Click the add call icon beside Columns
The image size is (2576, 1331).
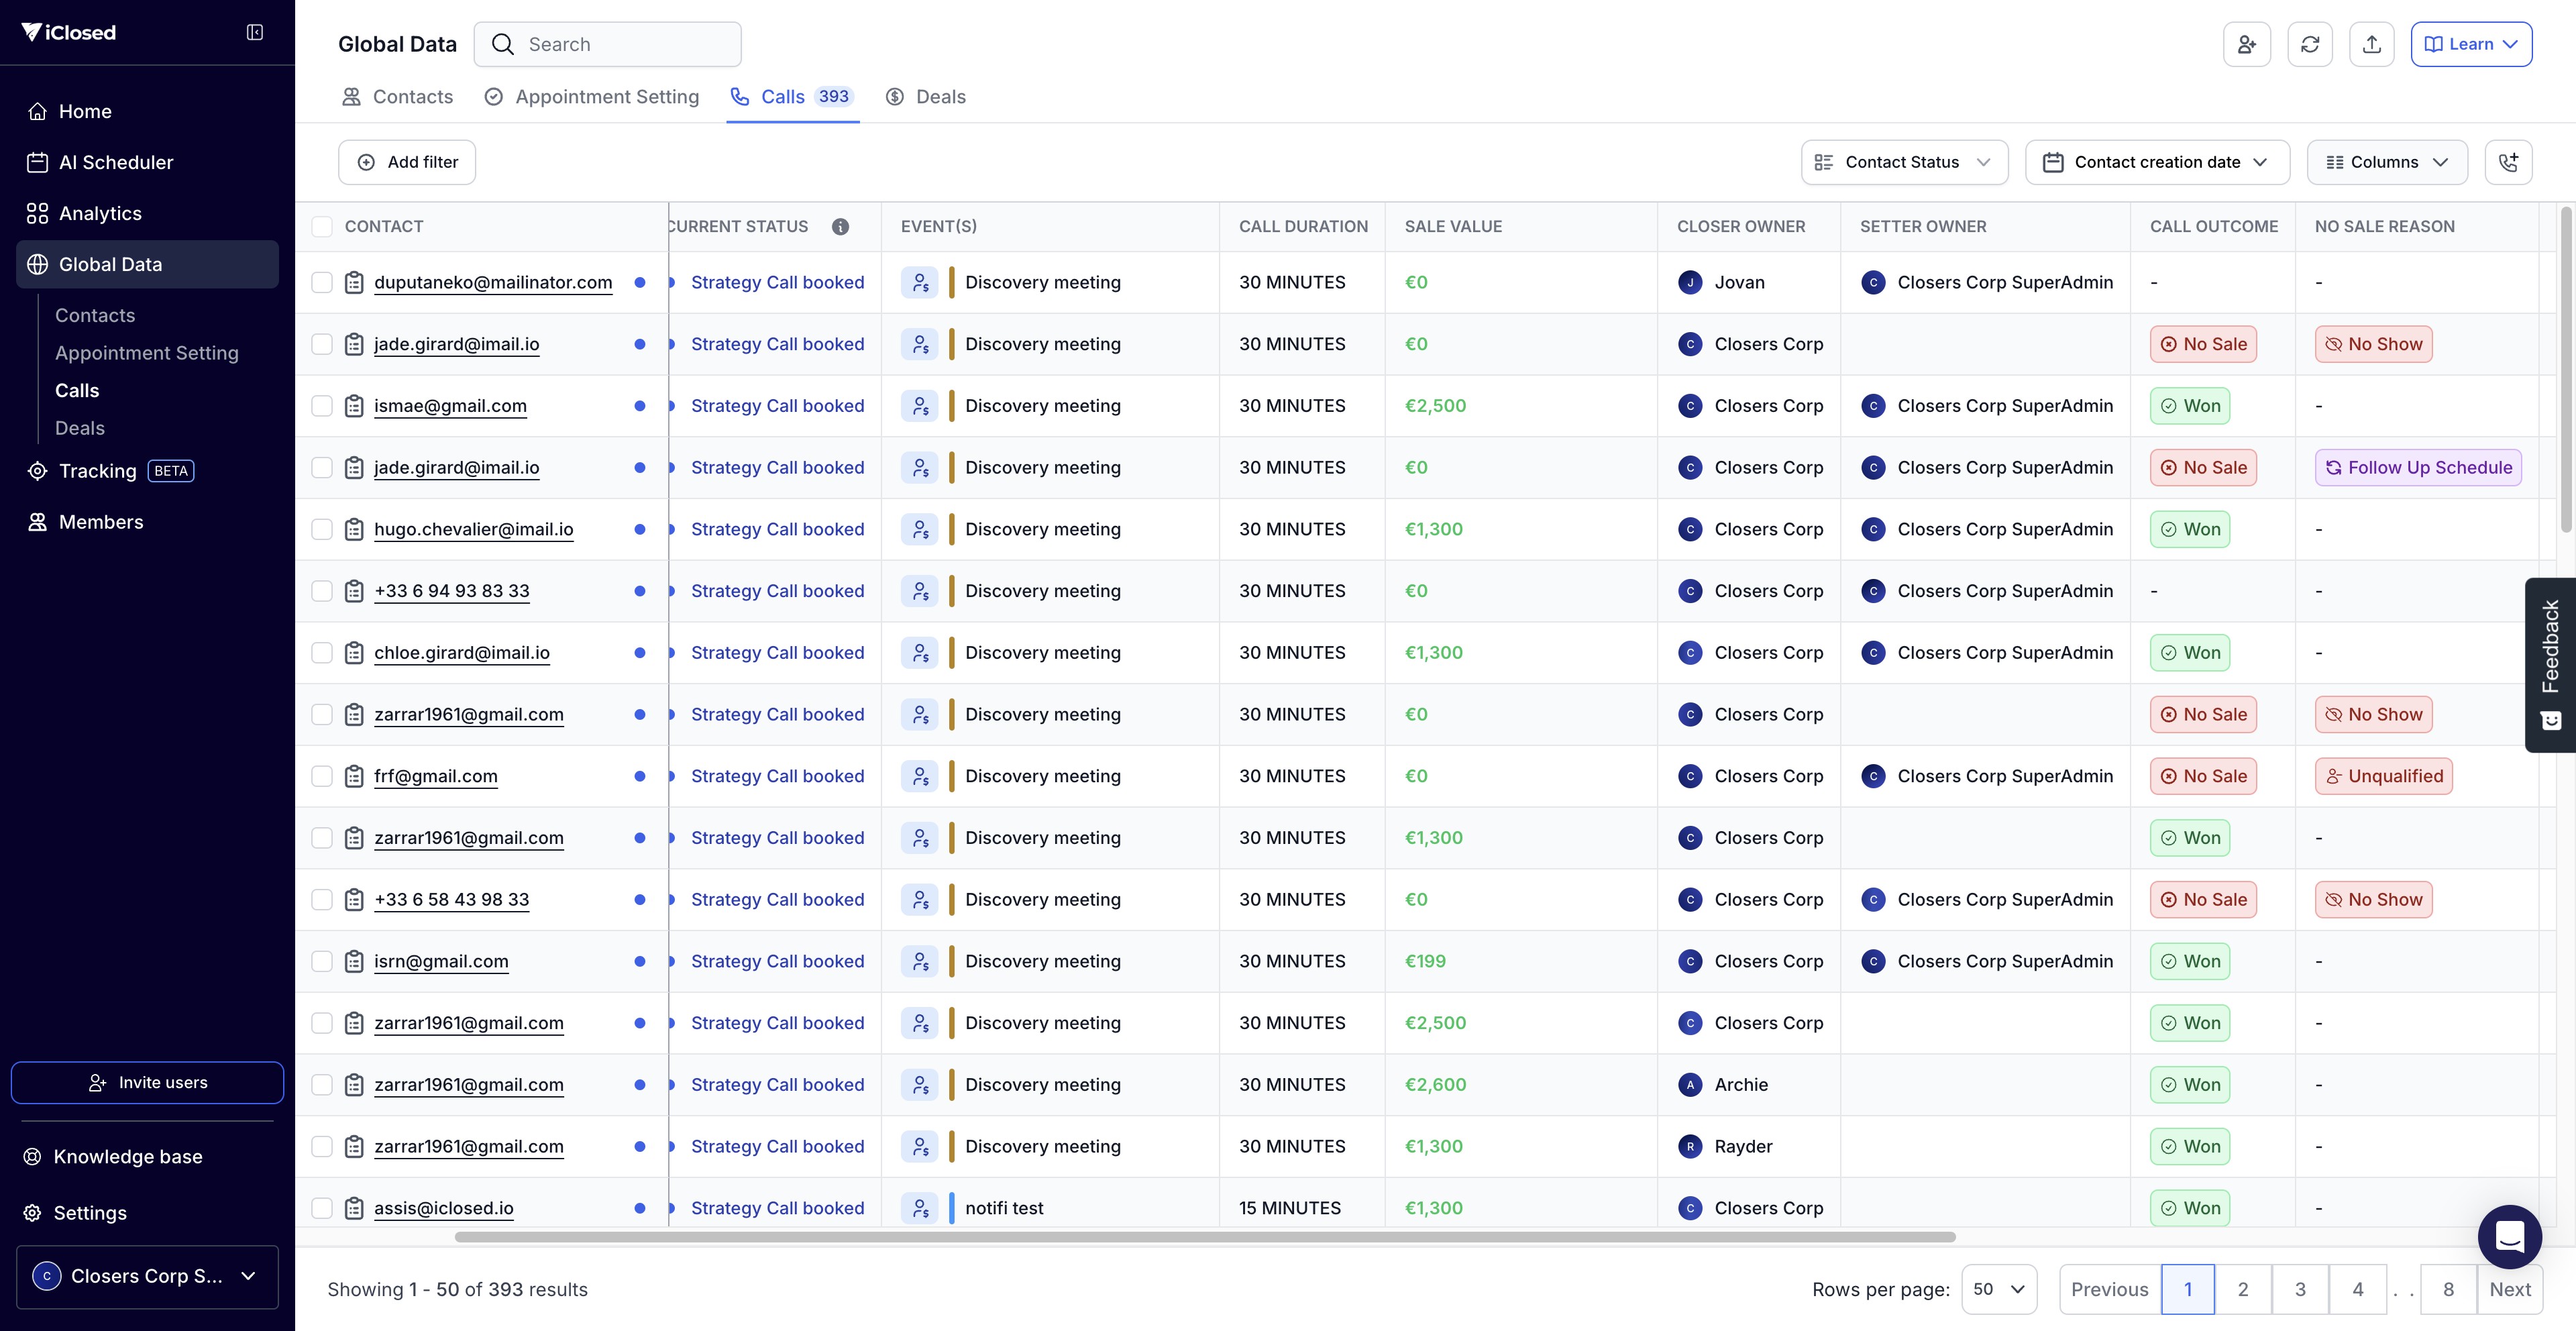(x=2508, y=162)
